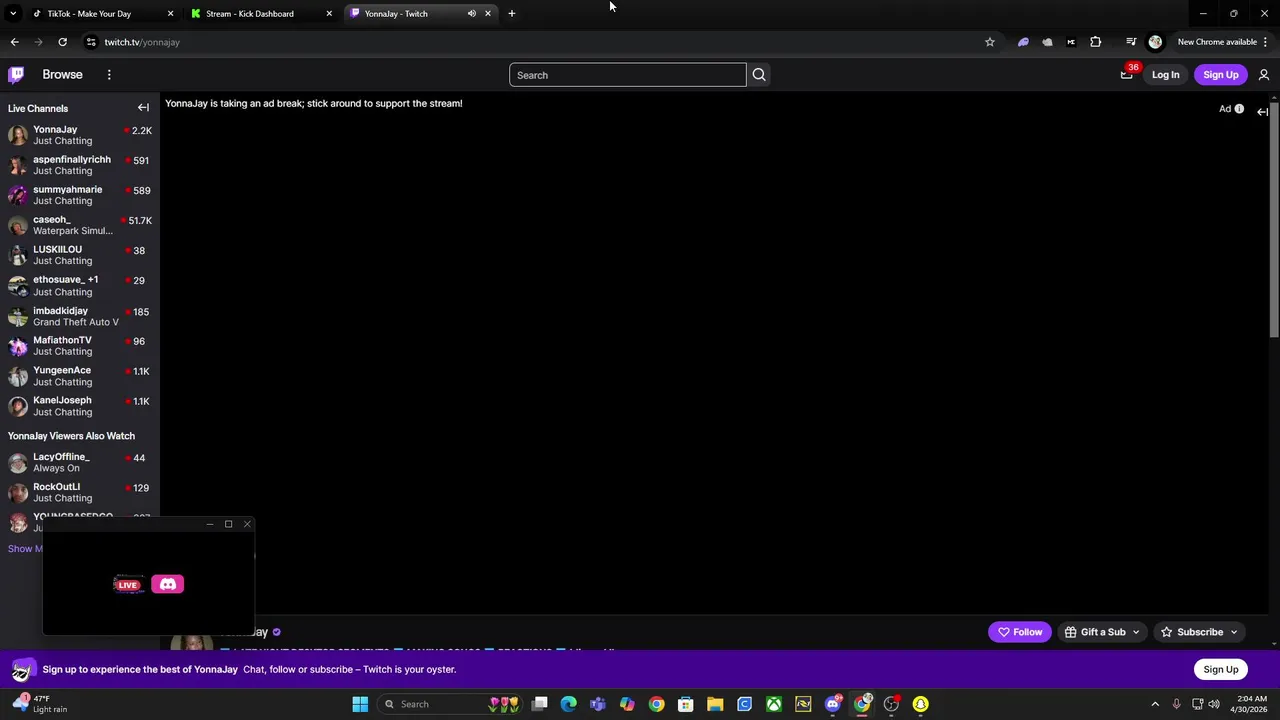Open the LacyOffline_ recommended channel
Screen dimensions: 1280x720
pos(80,462)
